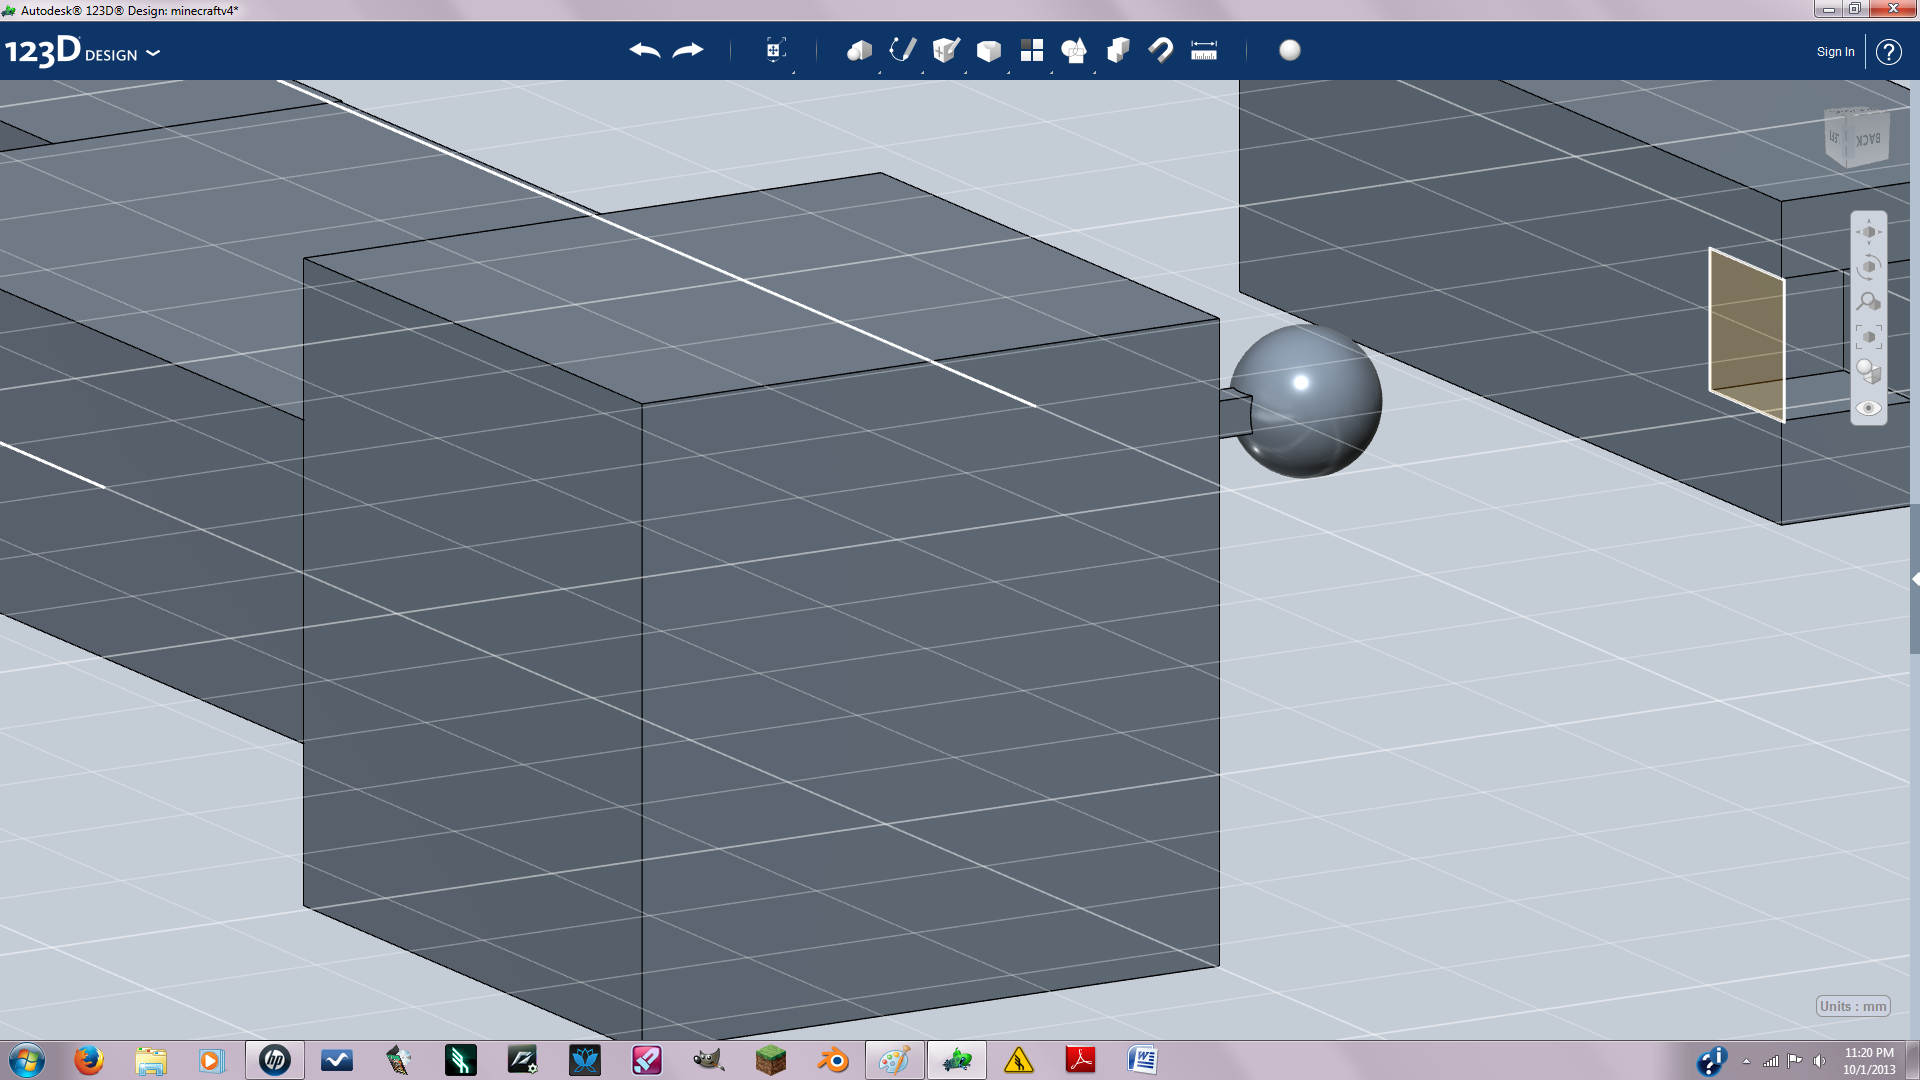Open the Construct tool

click(946, 50)
